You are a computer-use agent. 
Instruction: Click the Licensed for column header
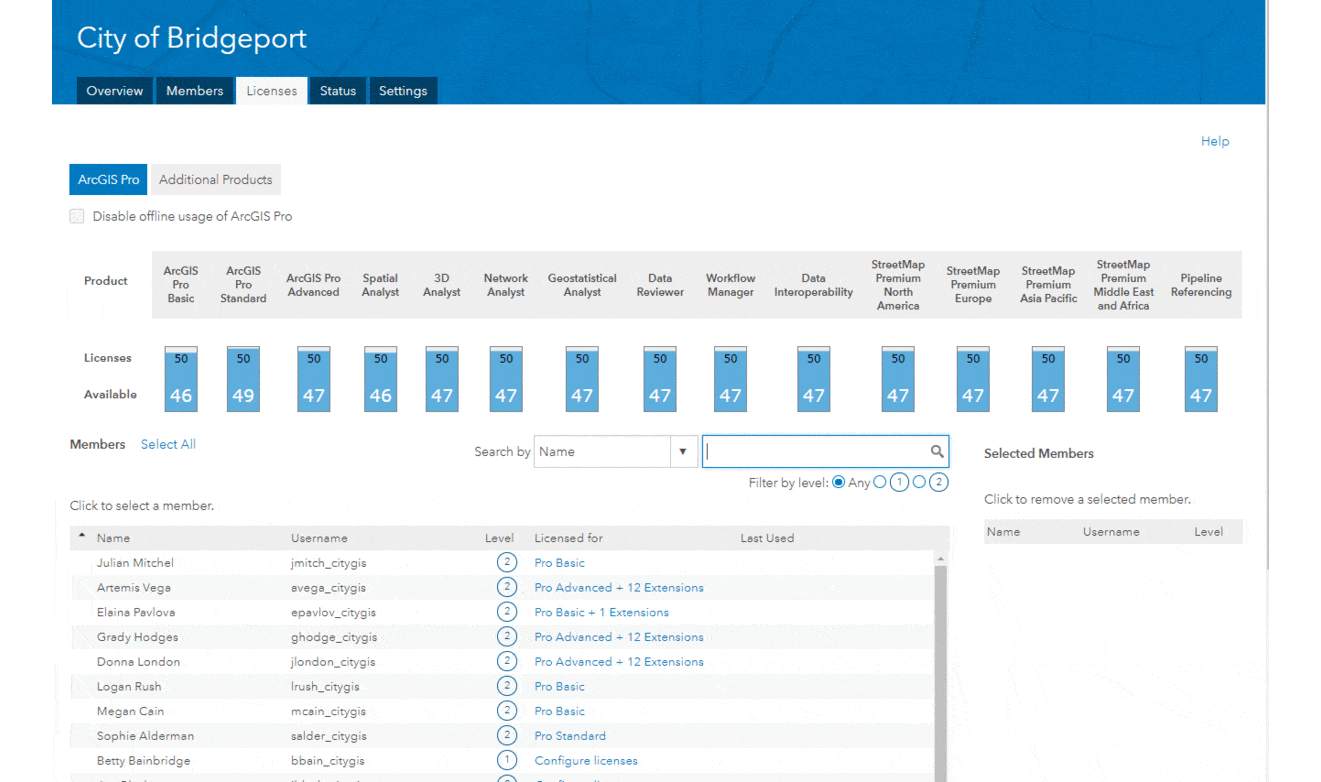(569, 538)
